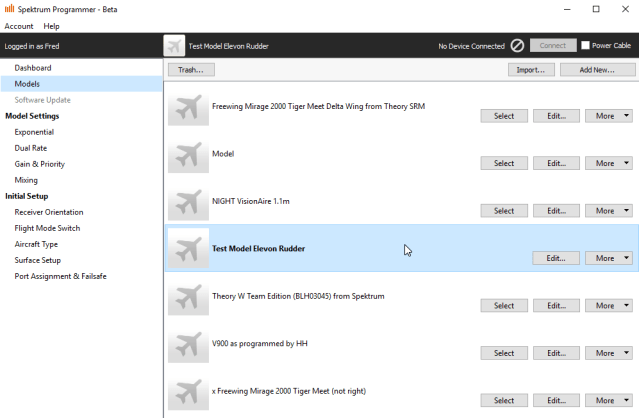Click the current model airplane icon in header
Image resolution: width=639 pixels, height=418 pixels.
[175, 46]
